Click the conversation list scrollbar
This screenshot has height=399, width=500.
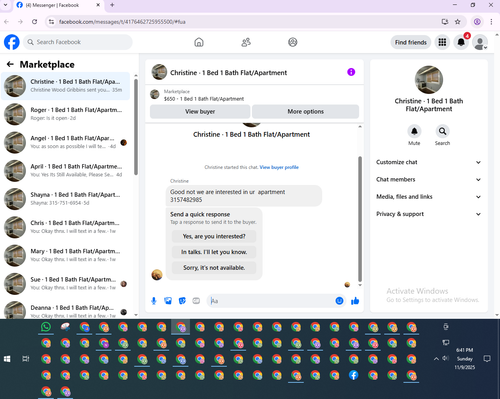(136, 127)
